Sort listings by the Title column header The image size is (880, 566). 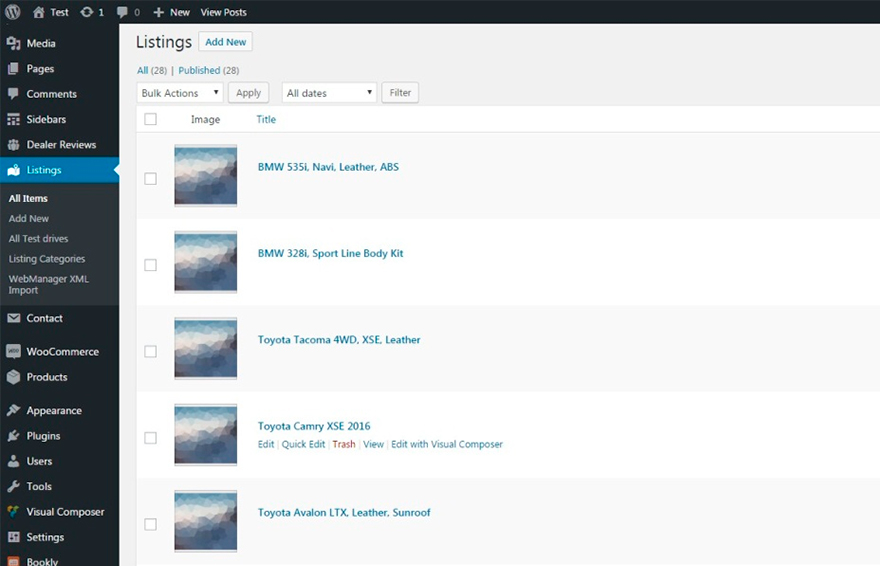[266, 120]
